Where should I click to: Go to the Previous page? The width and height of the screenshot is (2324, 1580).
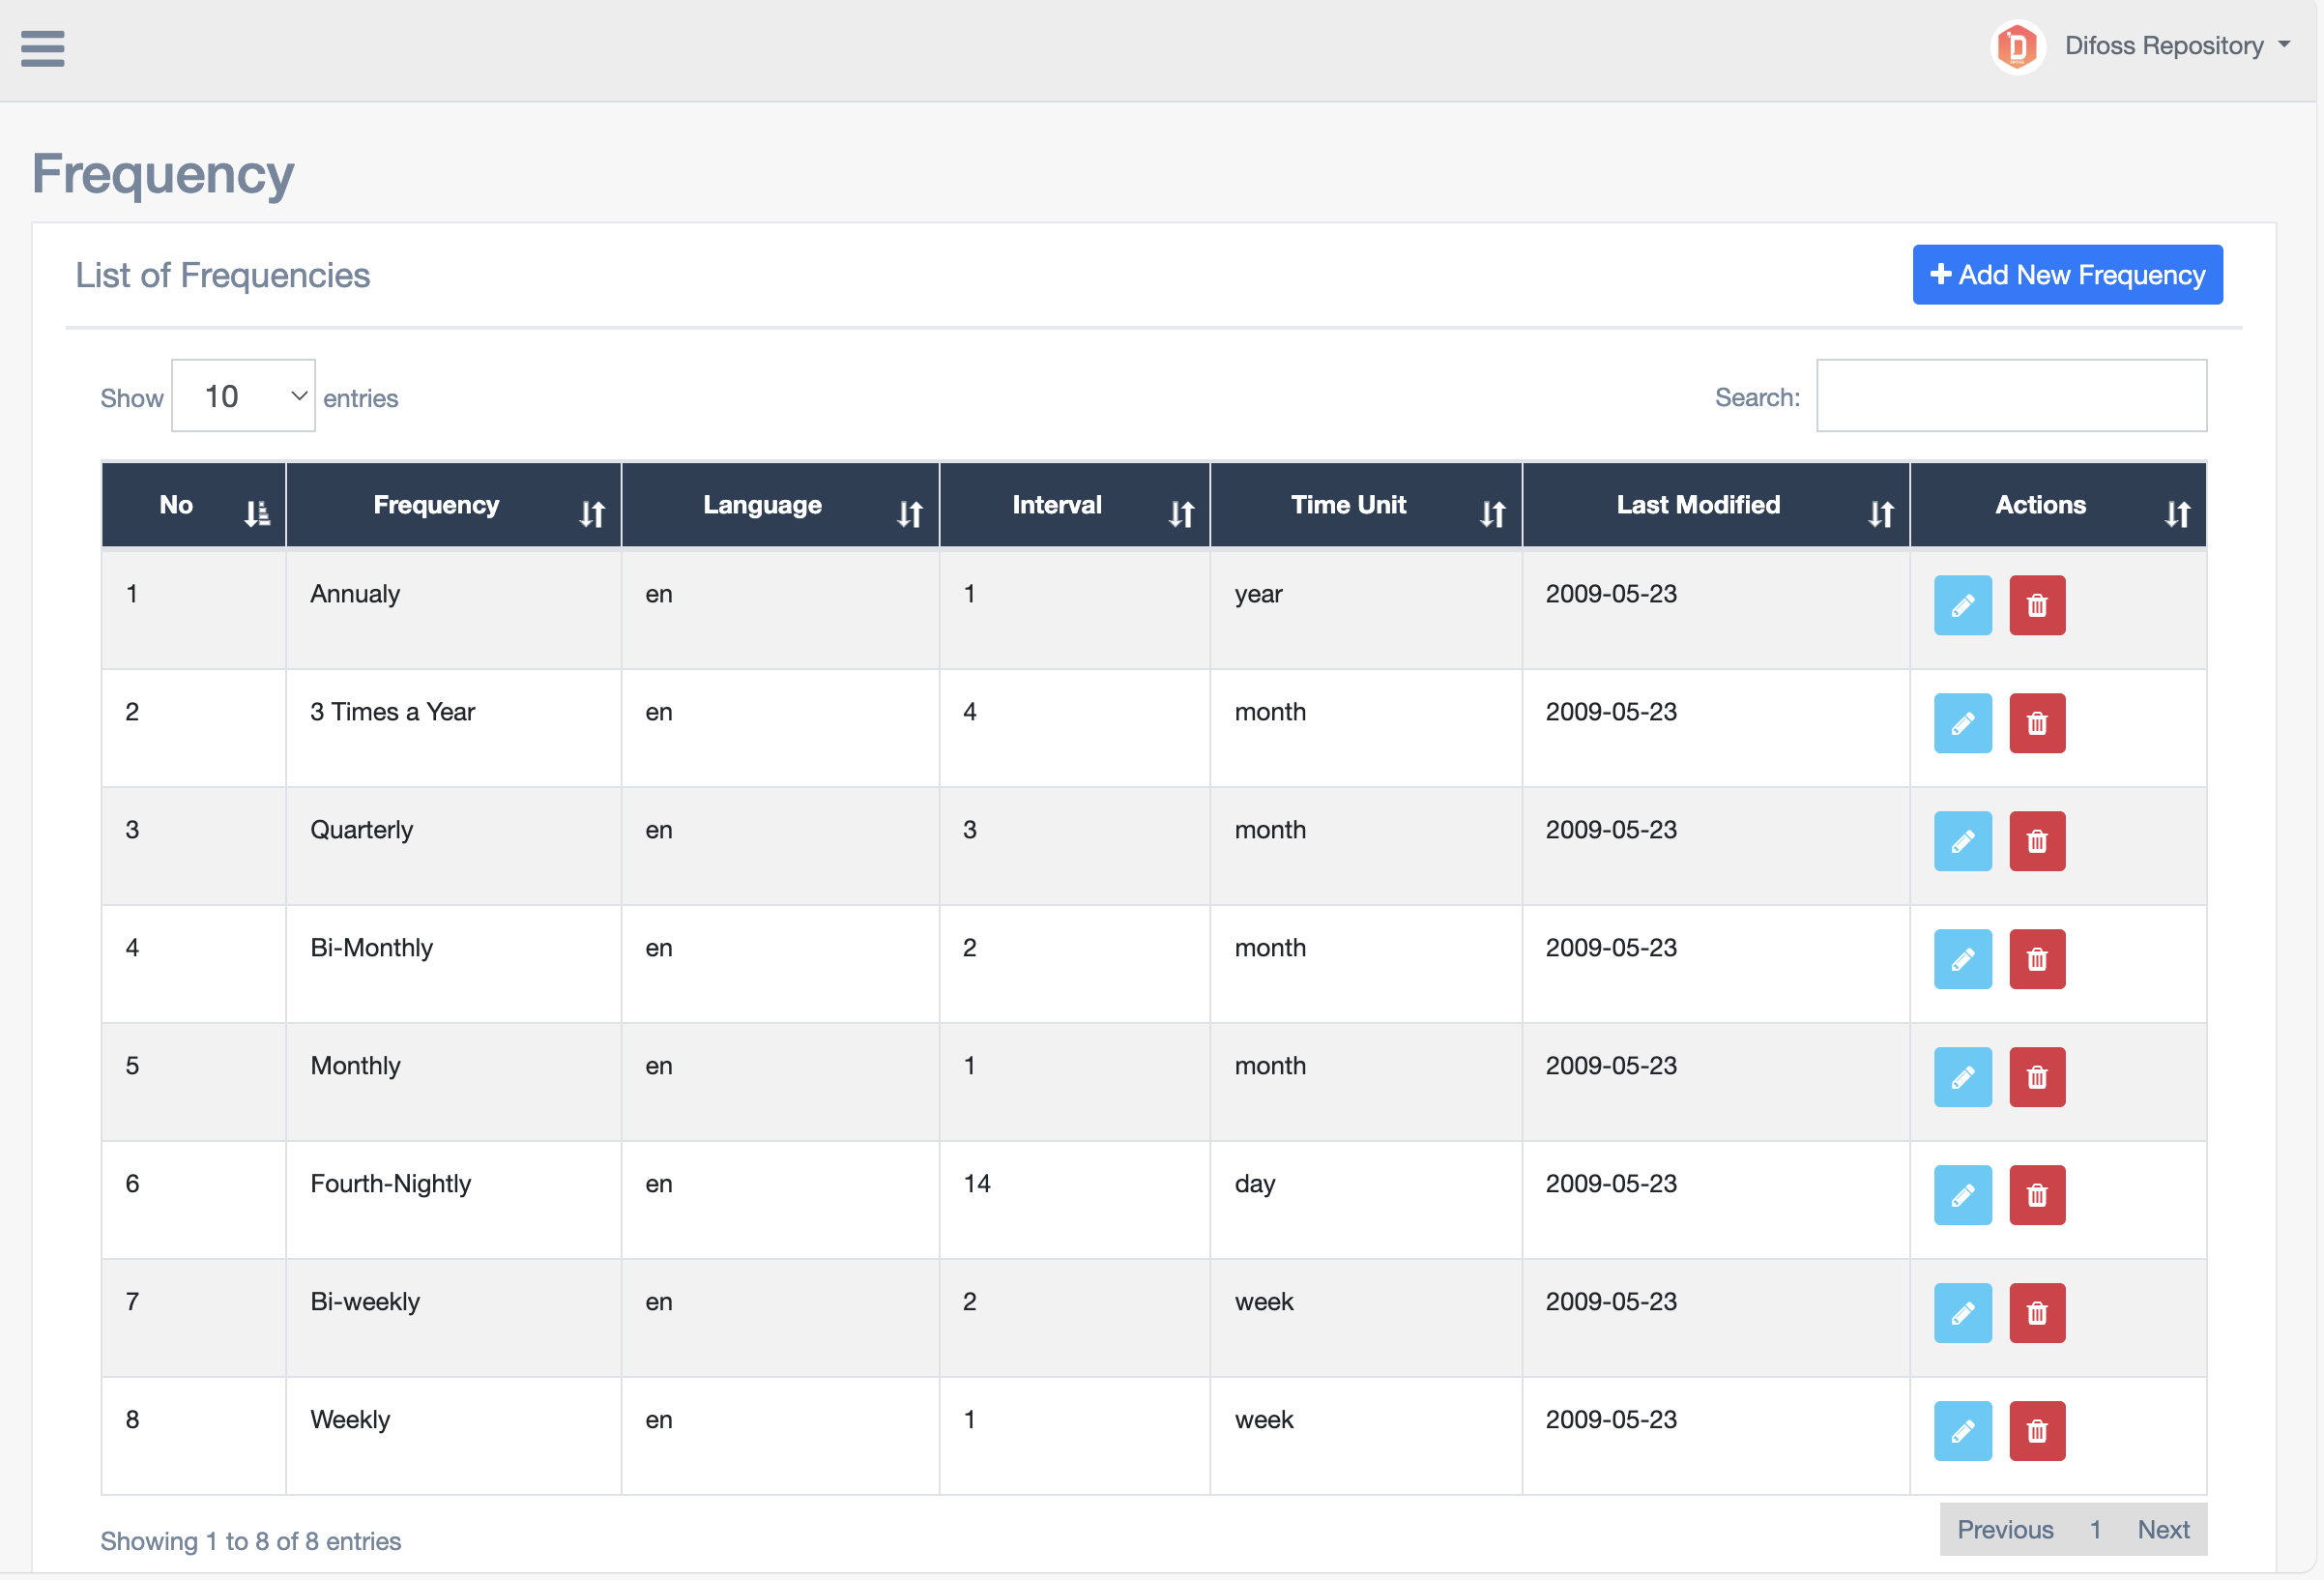pyautogui.click(x=2004, y=1529)
